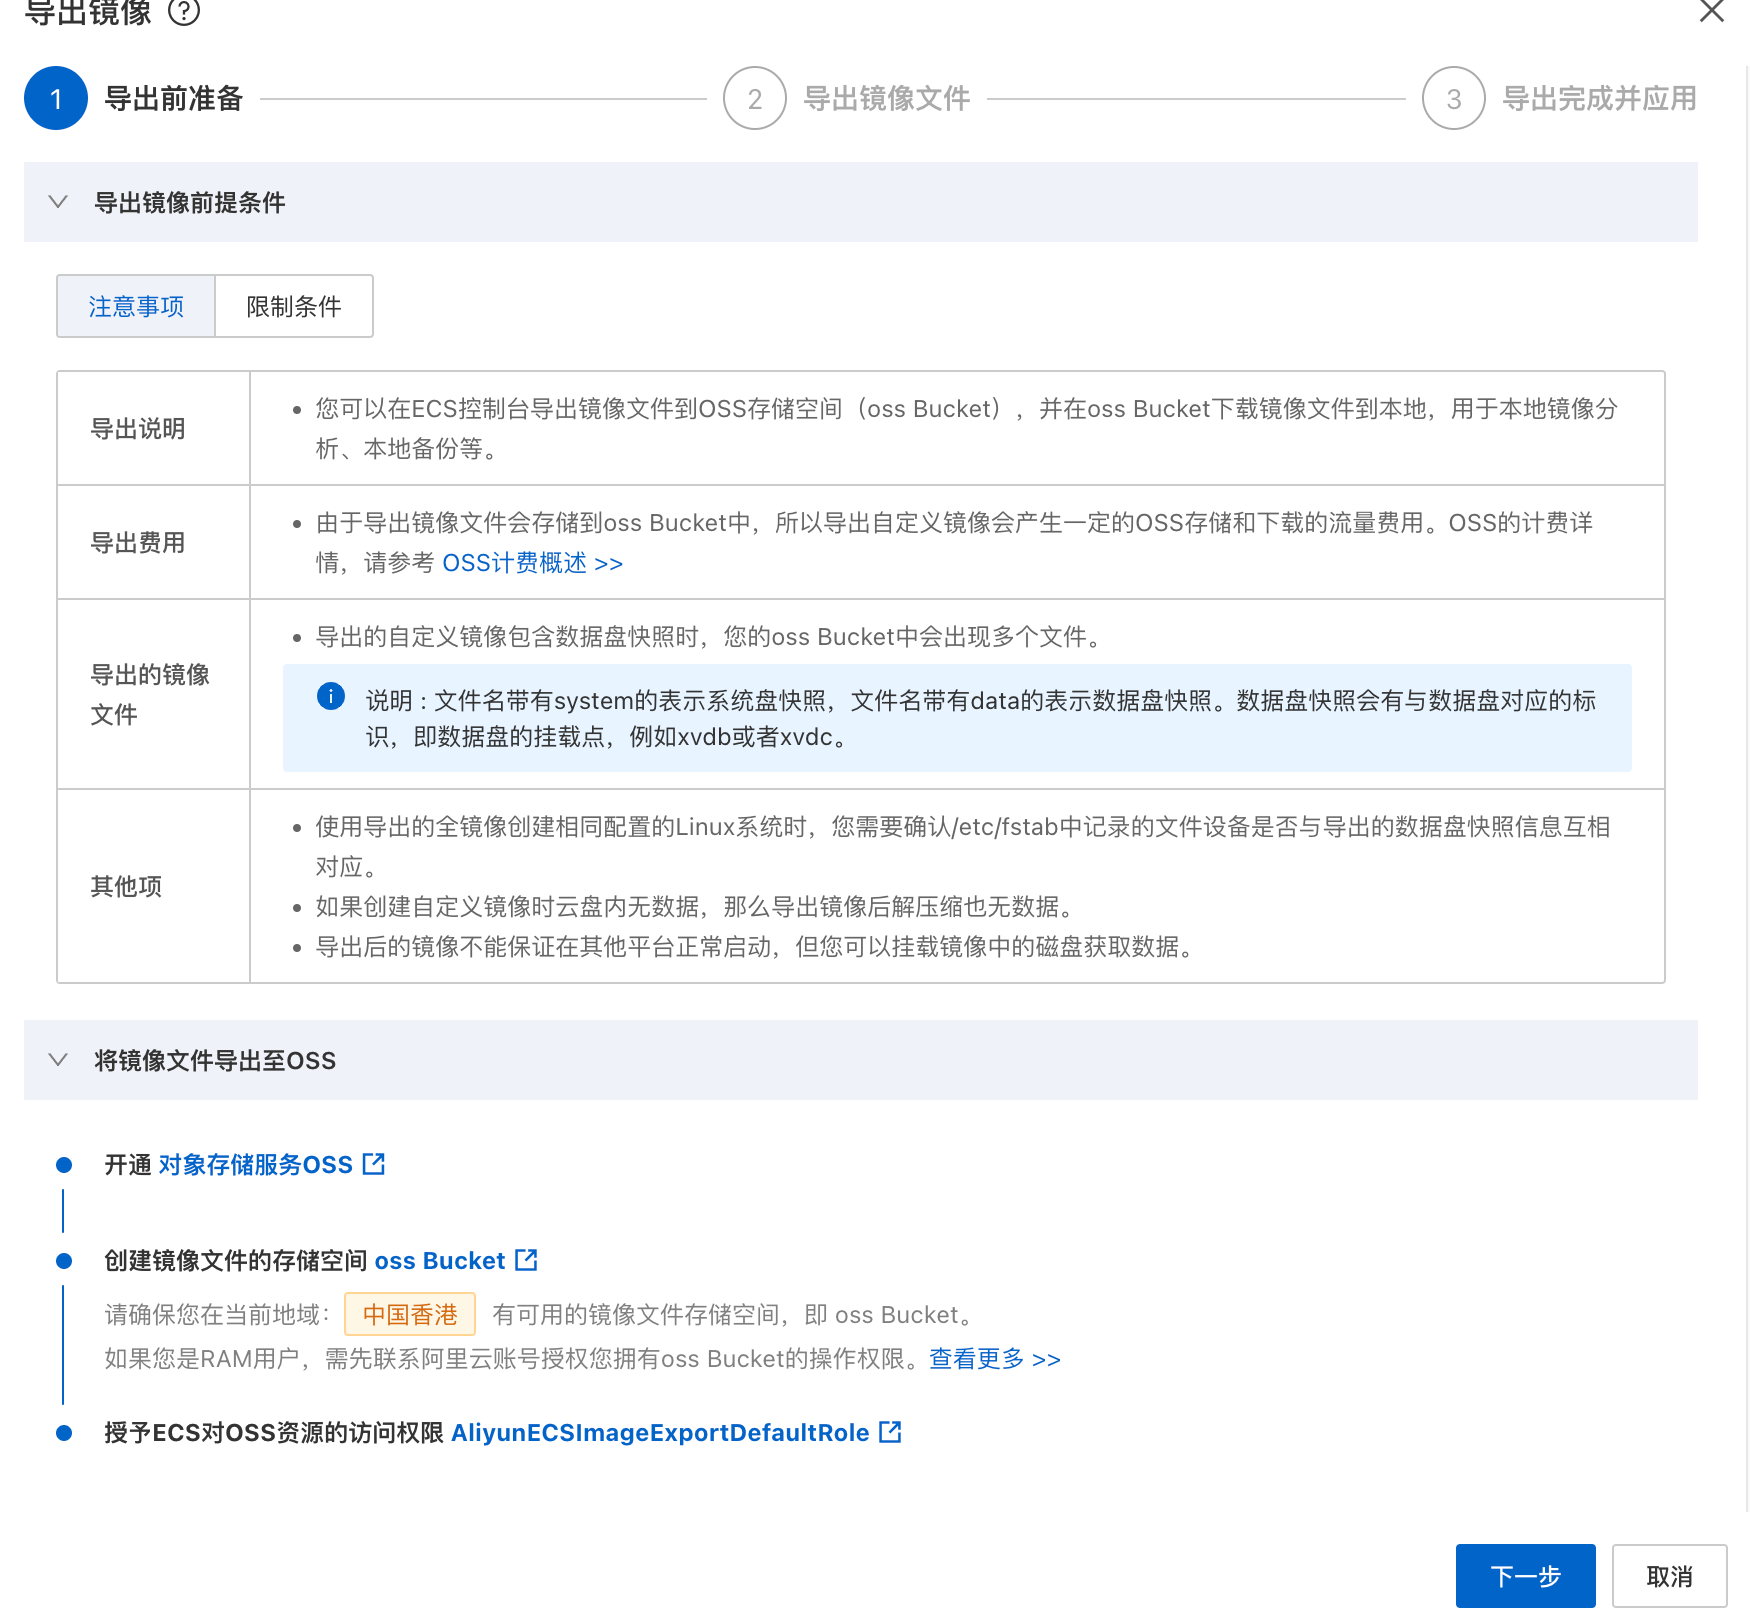
Task: Click the 取消 button
Action: point(1670,1576)
